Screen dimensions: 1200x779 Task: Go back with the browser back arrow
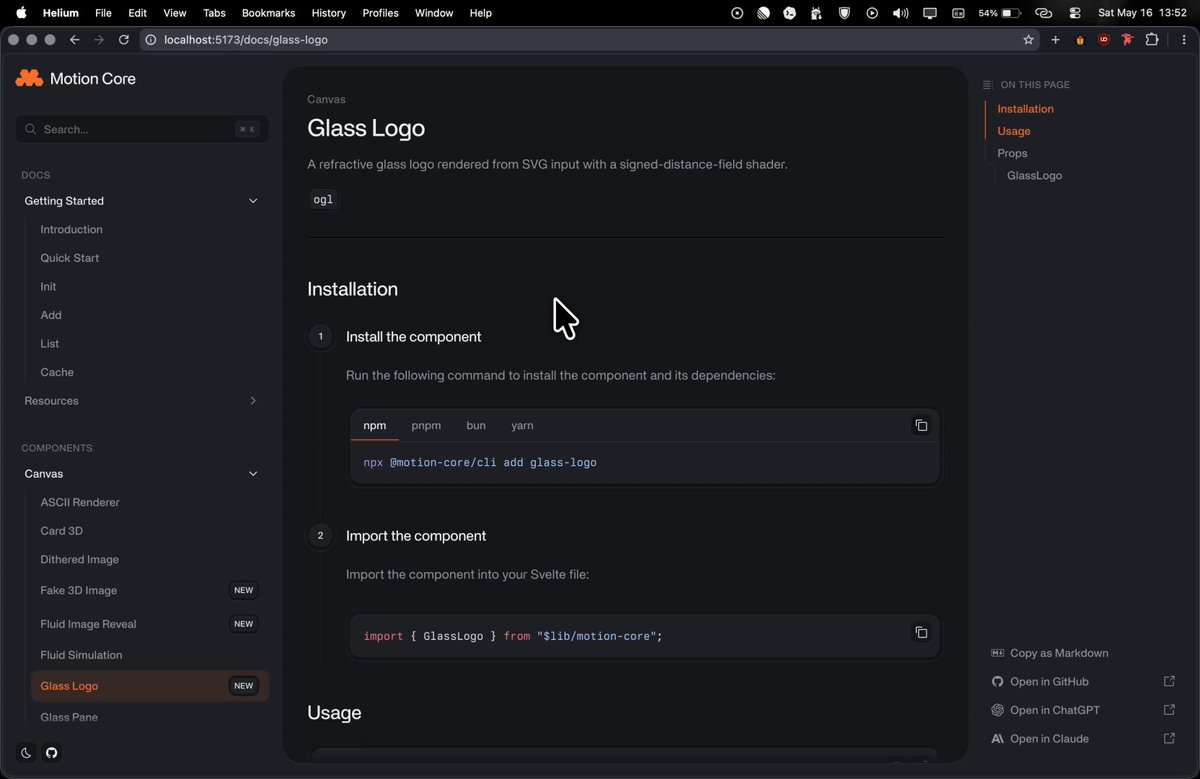click(75, 40)
